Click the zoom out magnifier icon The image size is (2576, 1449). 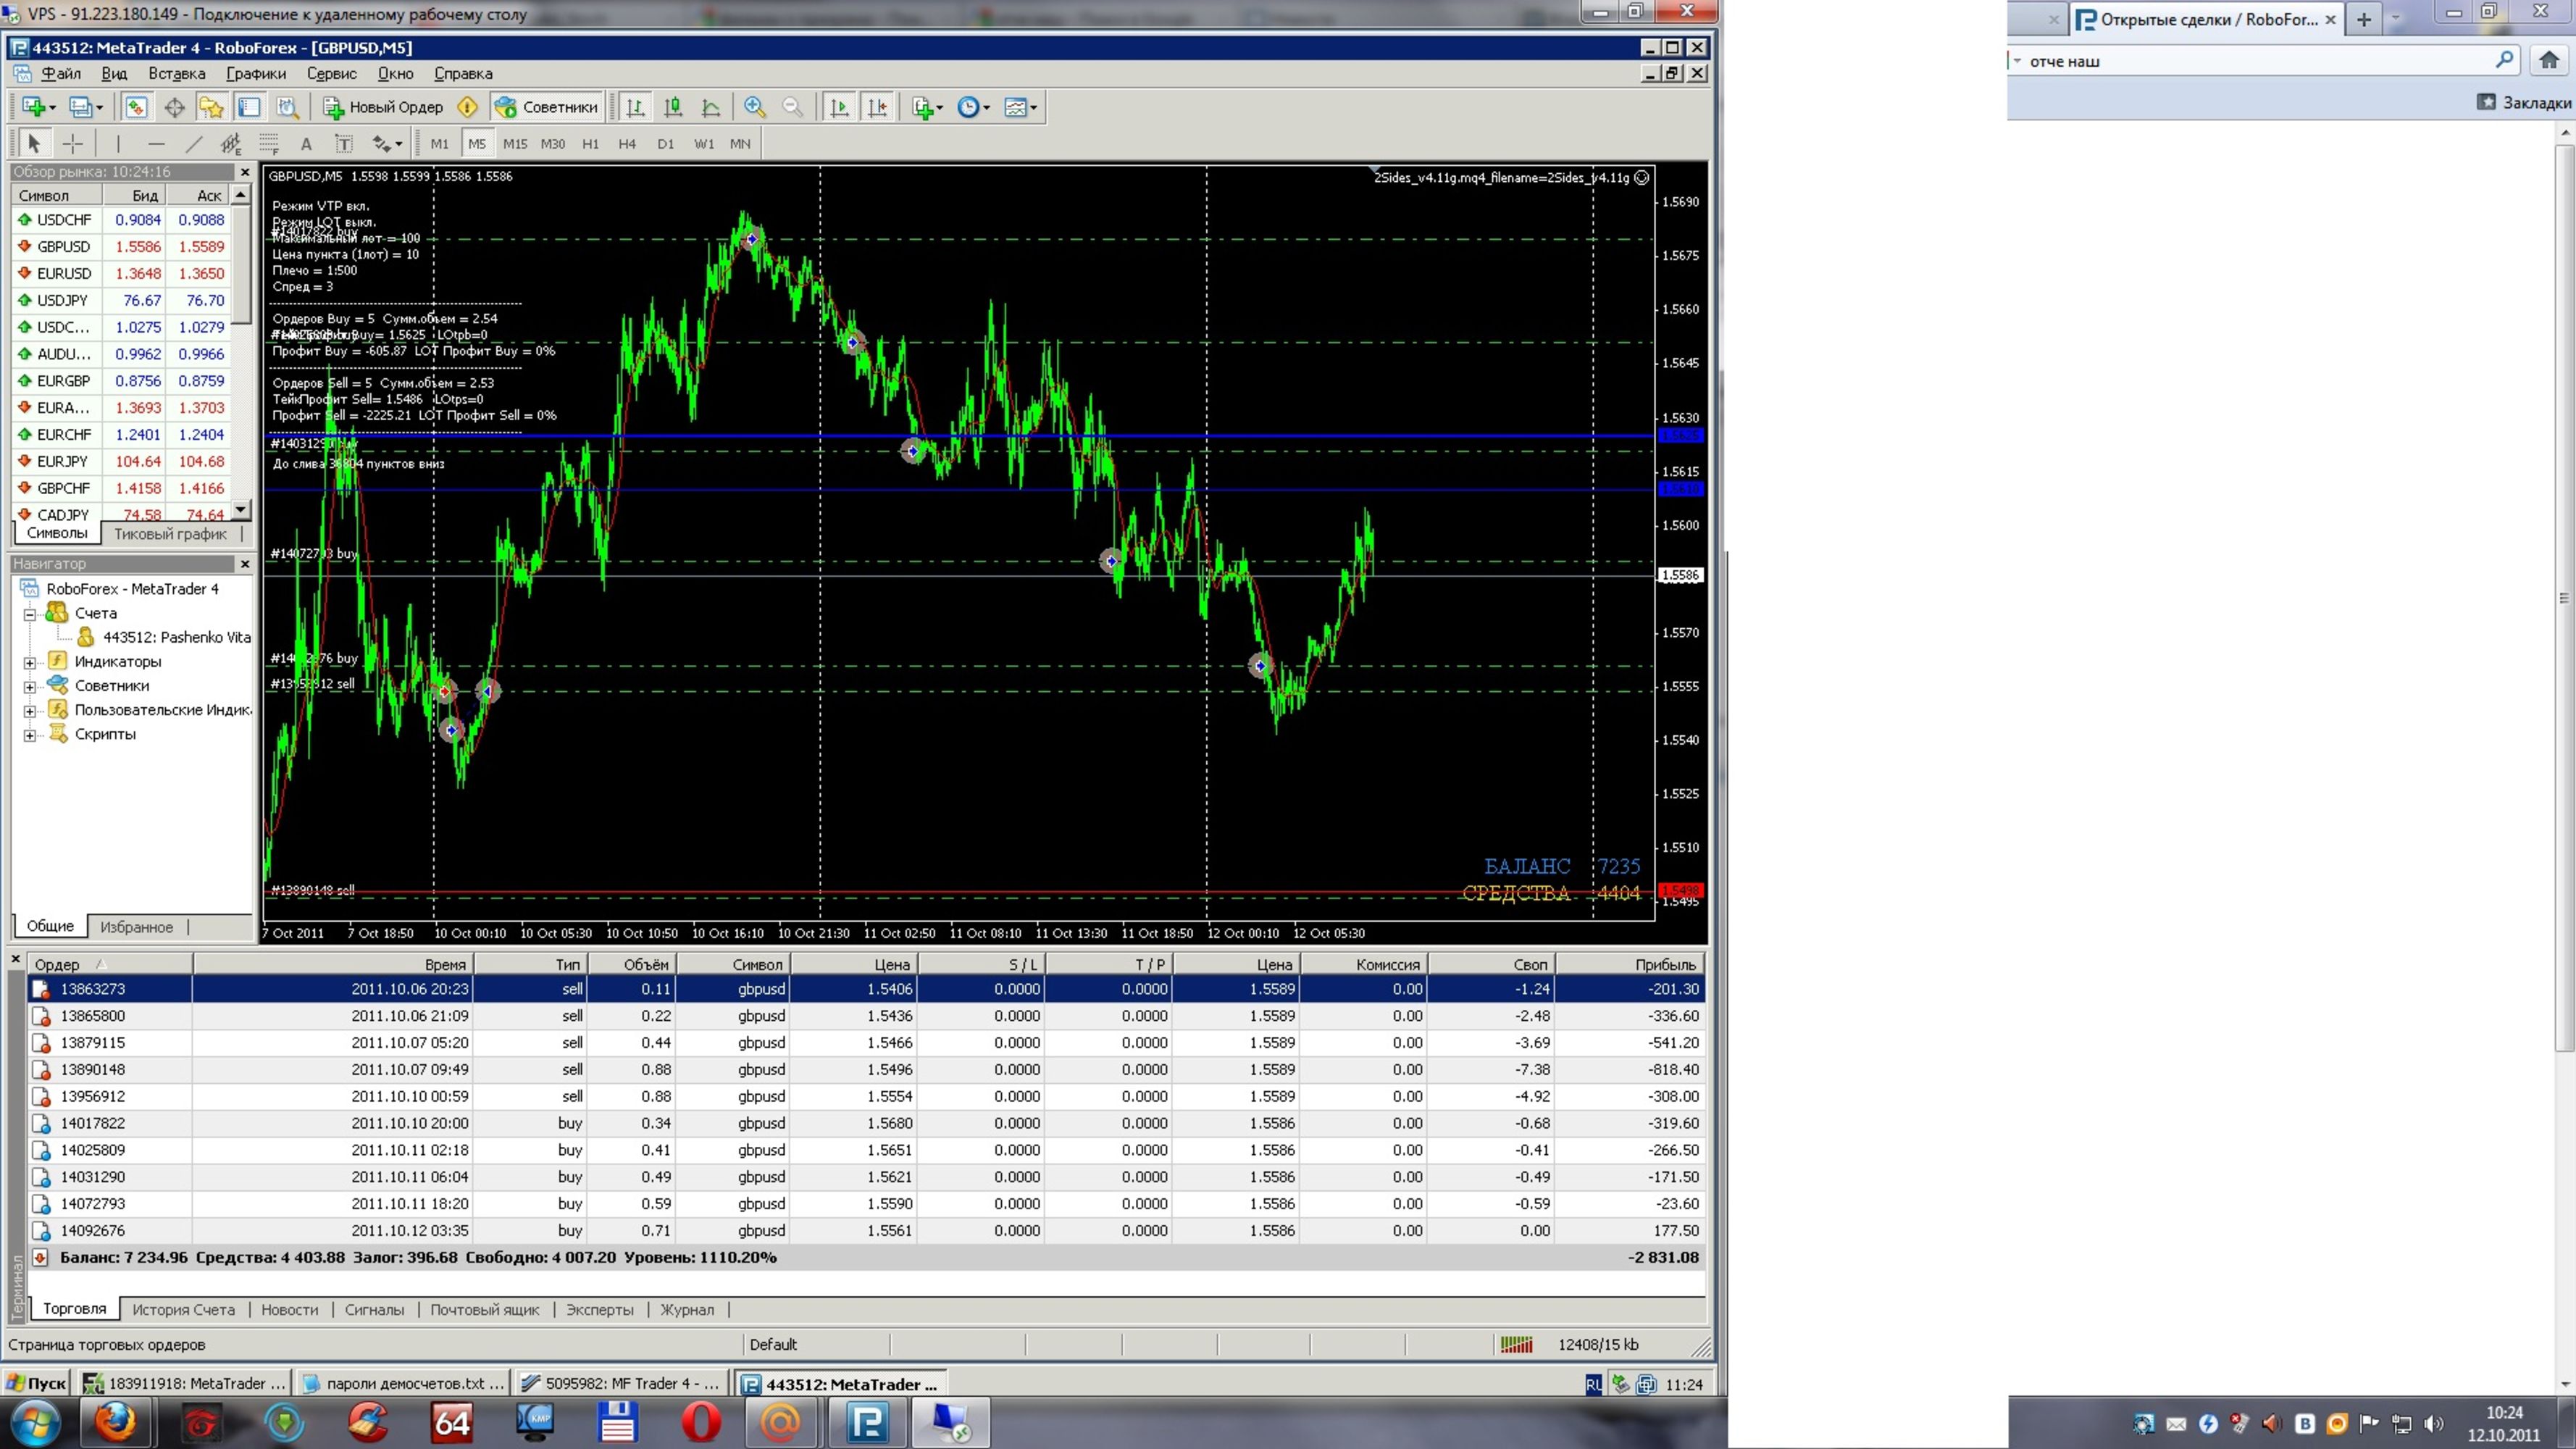coord(793,107)
